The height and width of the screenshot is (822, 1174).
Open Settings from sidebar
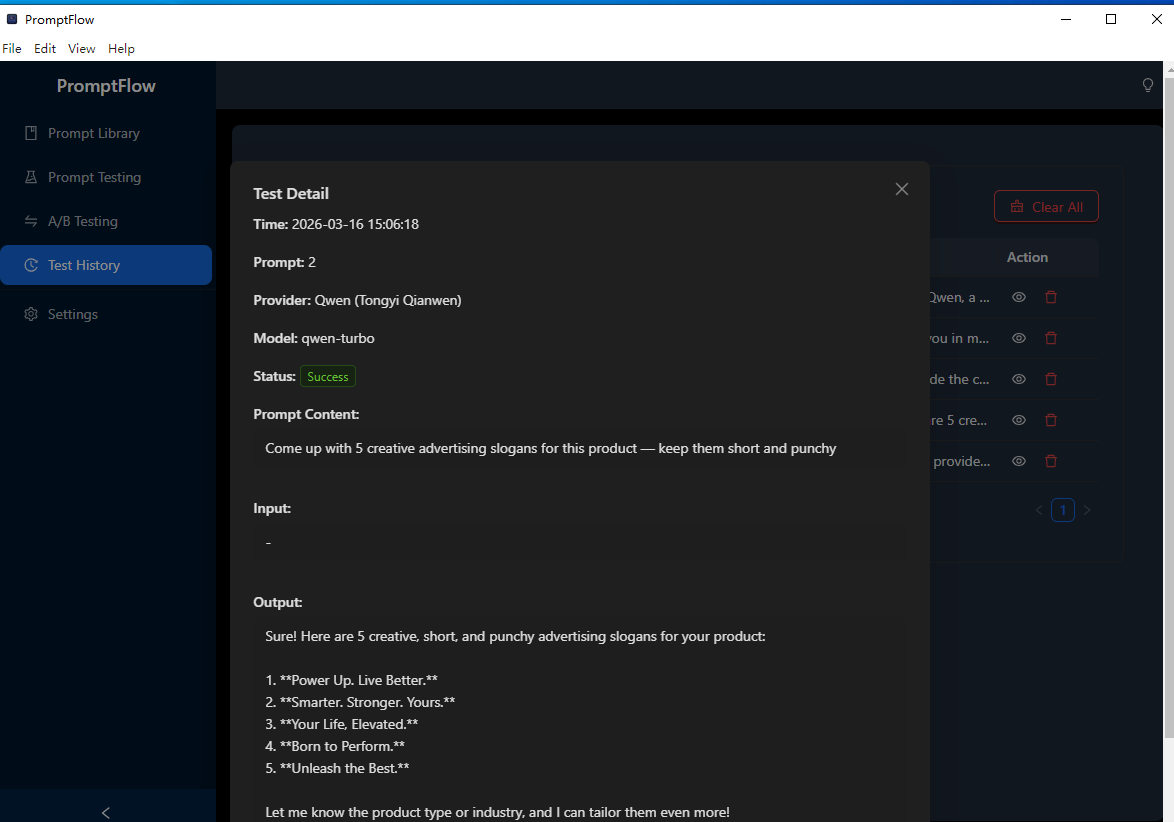[x=106, y=314]
